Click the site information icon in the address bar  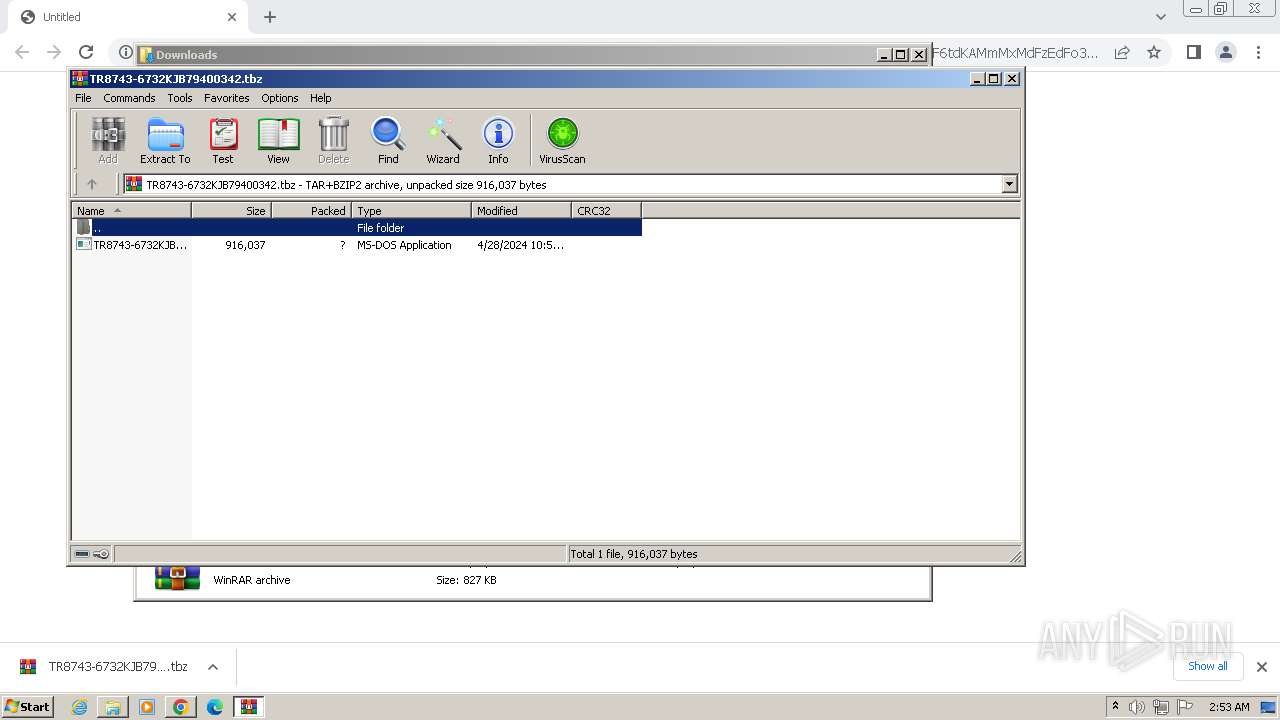click(125, 52)
